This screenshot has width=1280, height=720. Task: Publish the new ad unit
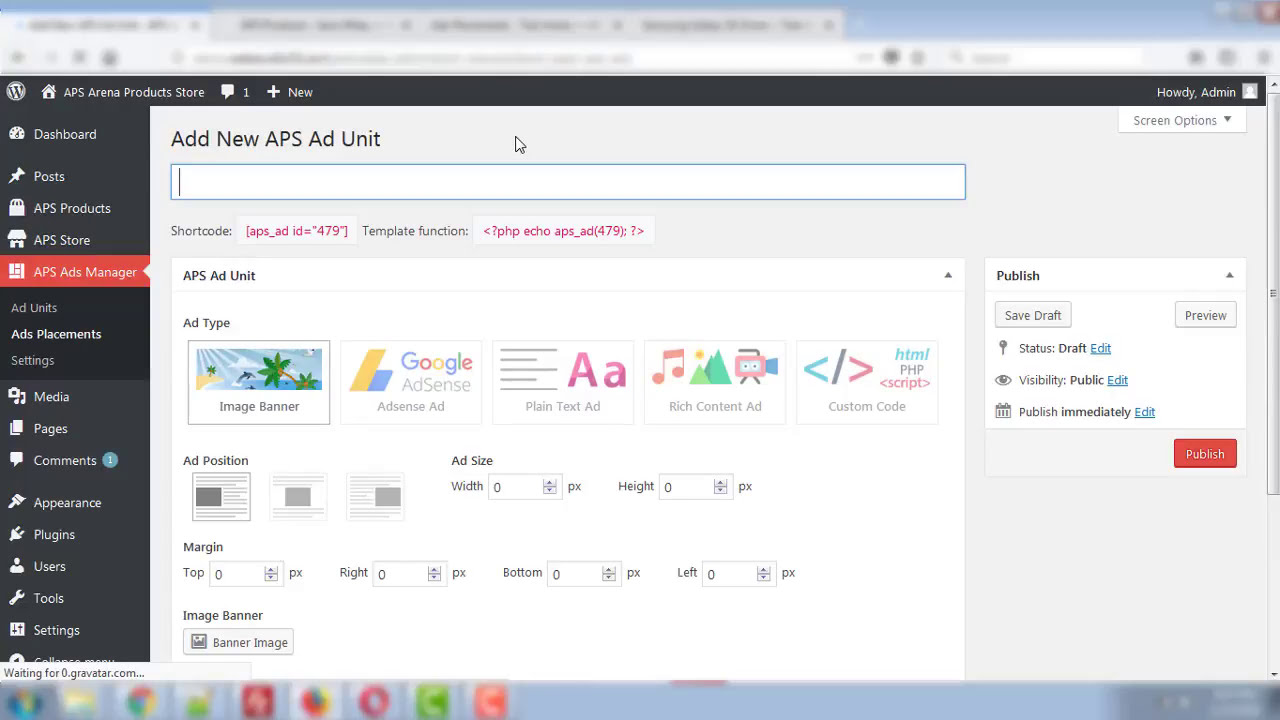click(1204, 453)
